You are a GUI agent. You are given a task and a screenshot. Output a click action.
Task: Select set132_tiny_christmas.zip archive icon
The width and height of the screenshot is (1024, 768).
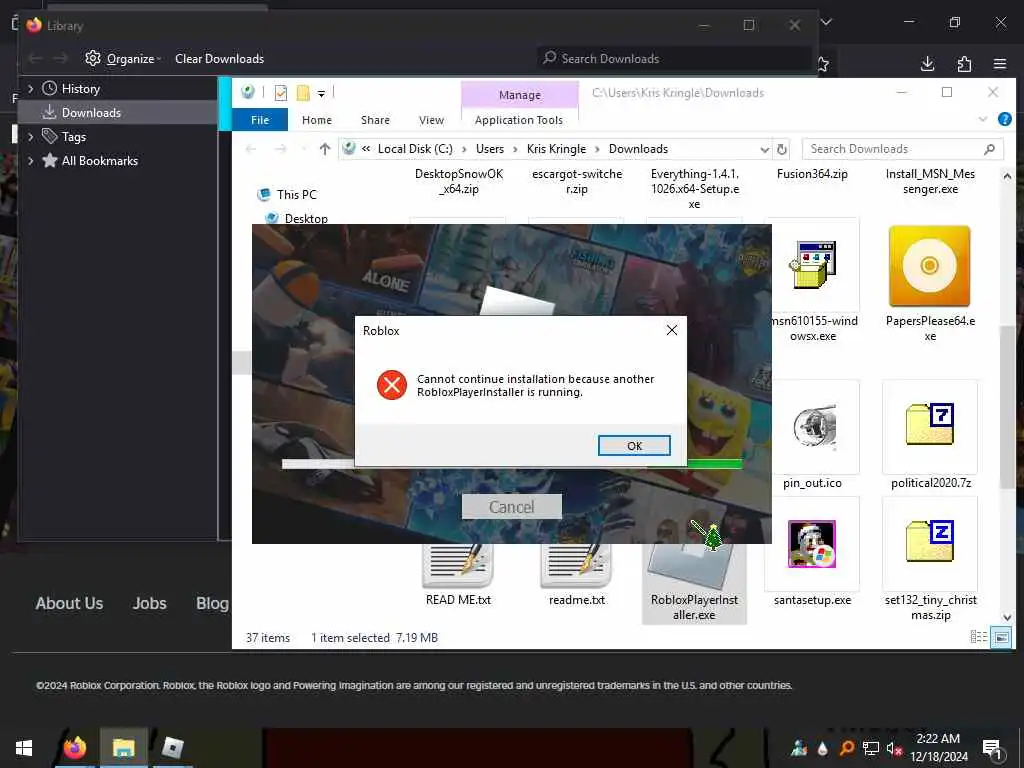930,540
